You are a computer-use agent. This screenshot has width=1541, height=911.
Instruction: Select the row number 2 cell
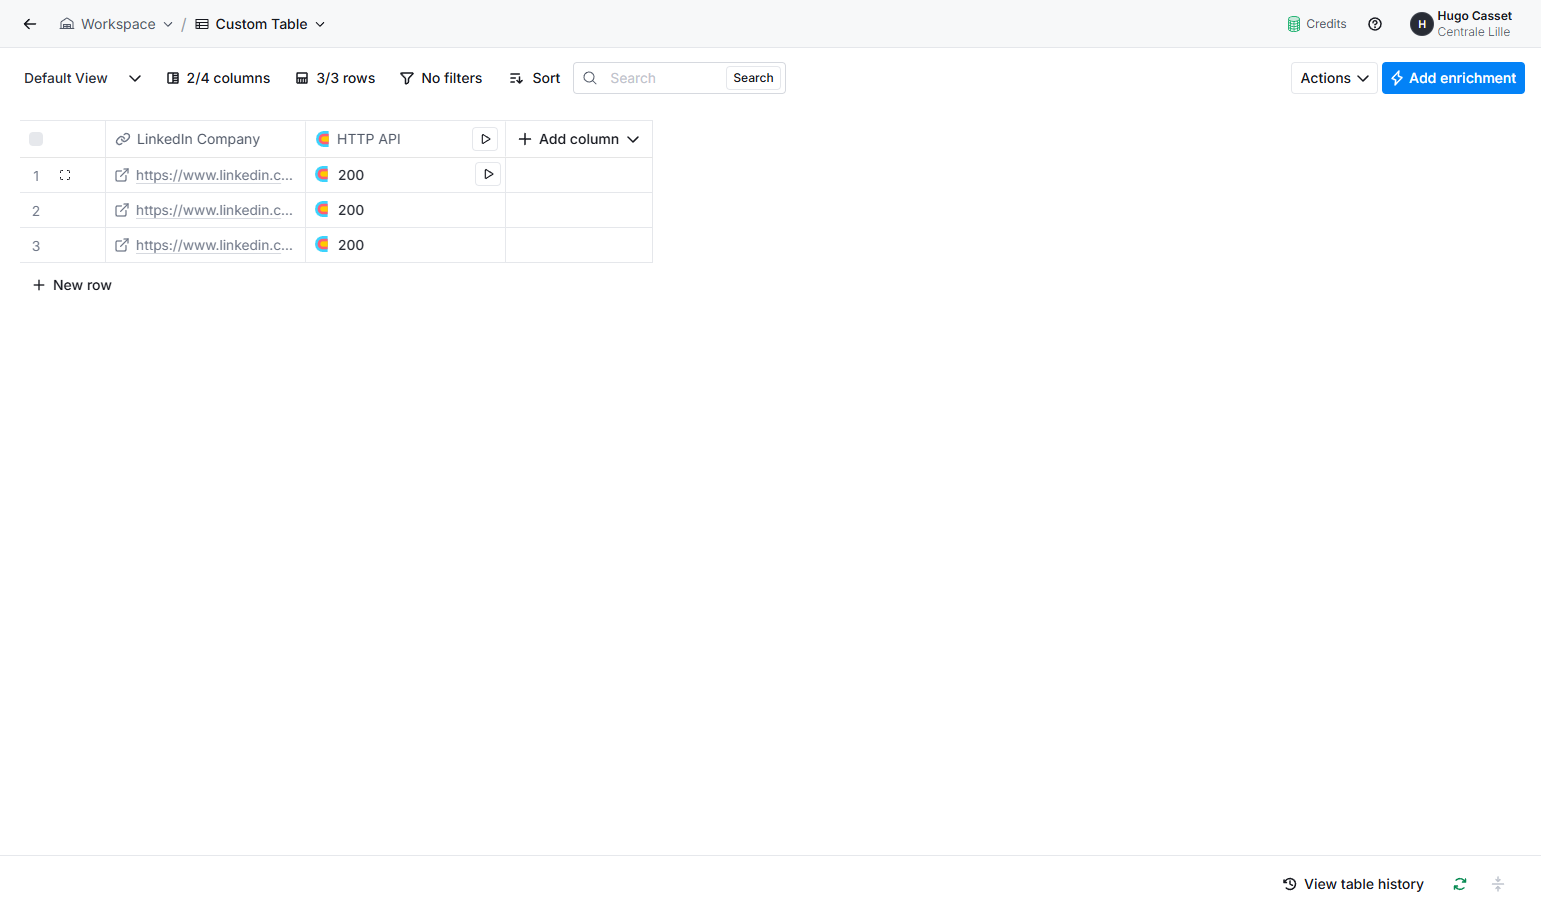[x=36, y=211]
